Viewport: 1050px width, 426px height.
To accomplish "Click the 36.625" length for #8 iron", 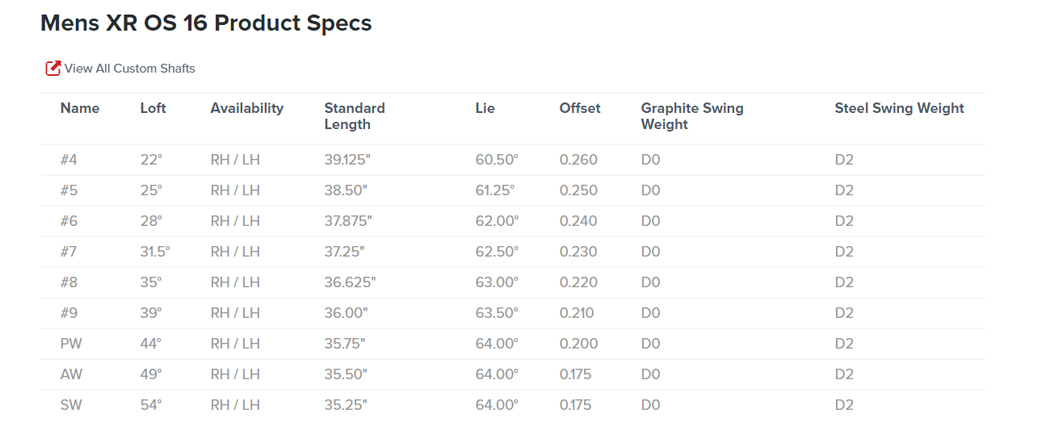I will [x=348, y=282].
